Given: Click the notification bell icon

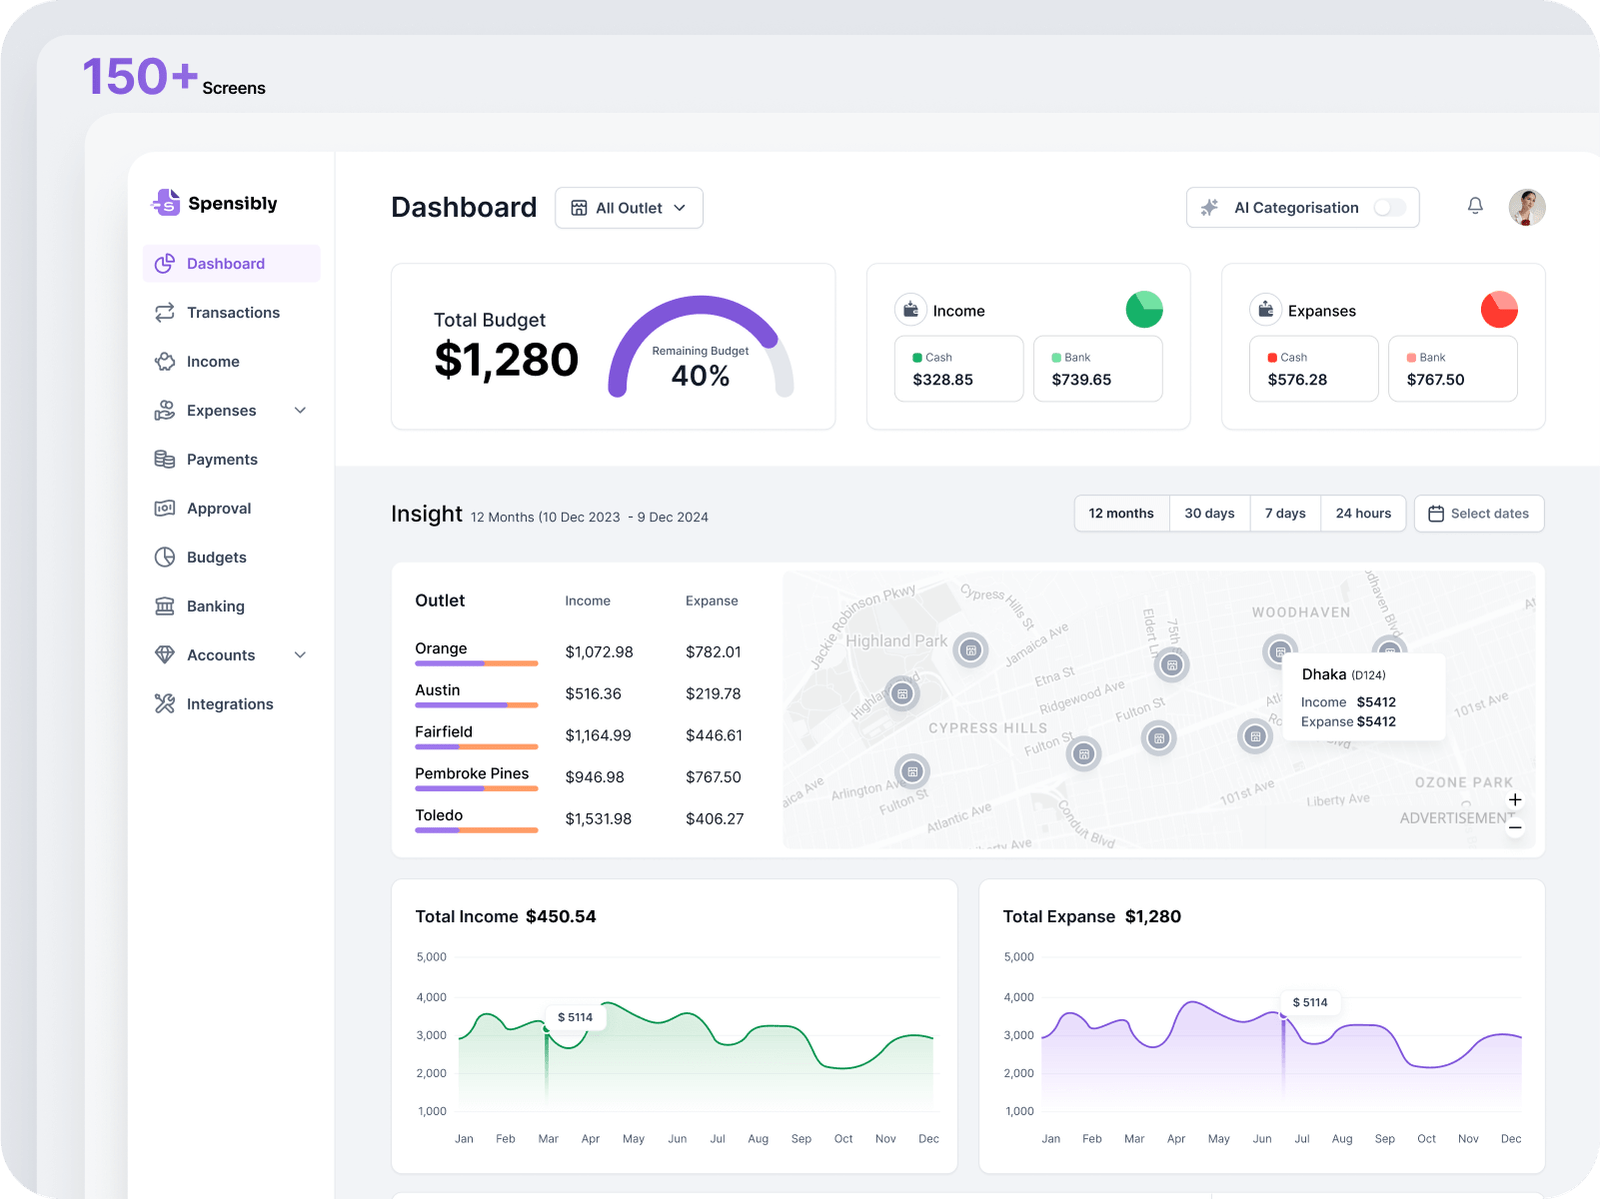Looking at the screenshot, I should (x=1475, y=206).
